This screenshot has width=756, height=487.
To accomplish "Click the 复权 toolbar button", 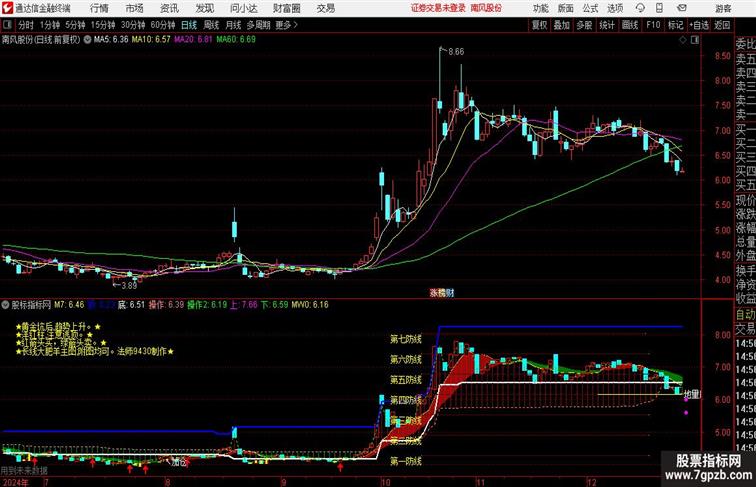I will (x=540, y=25).
